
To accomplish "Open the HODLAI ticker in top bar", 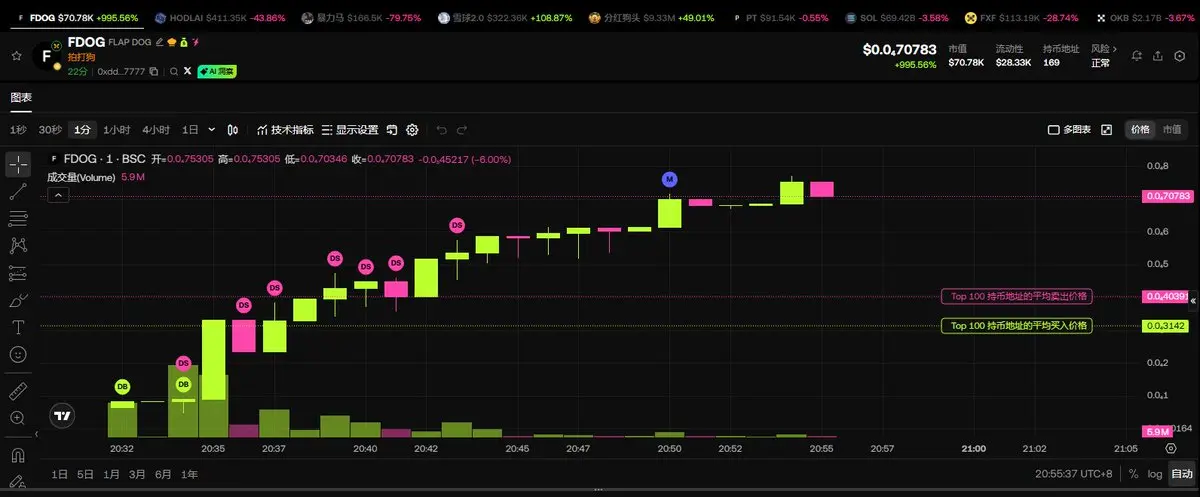I will point(221,18).
